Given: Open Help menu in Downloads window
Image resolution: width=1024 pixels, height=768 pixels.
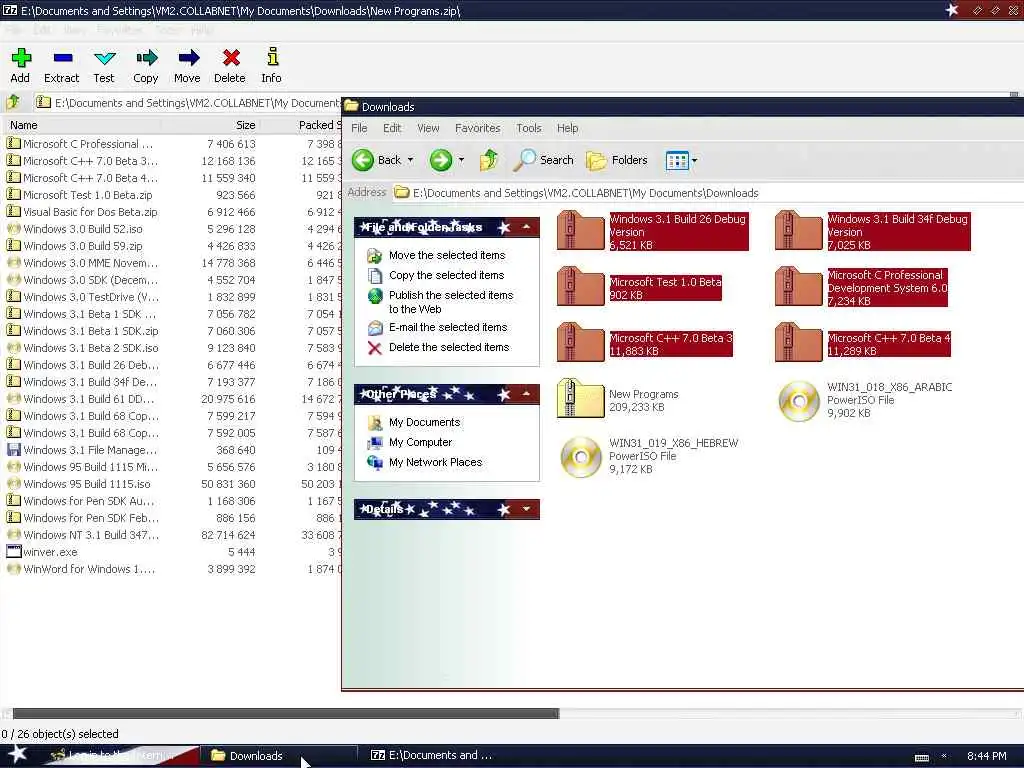Looking at the screenshot, I should pos(568,128).
